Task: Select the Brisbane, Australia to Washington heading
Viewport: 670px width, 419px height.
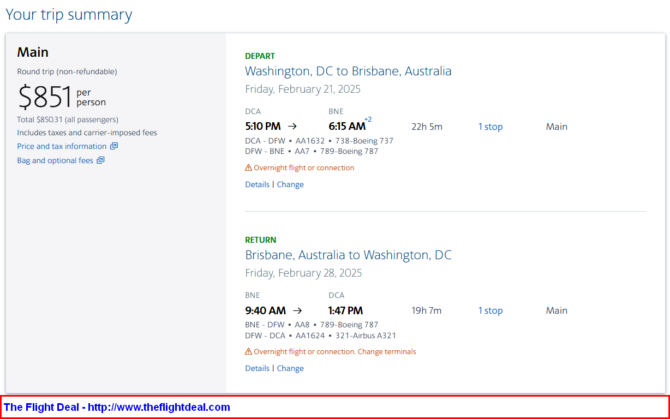Action: (348, 256)
